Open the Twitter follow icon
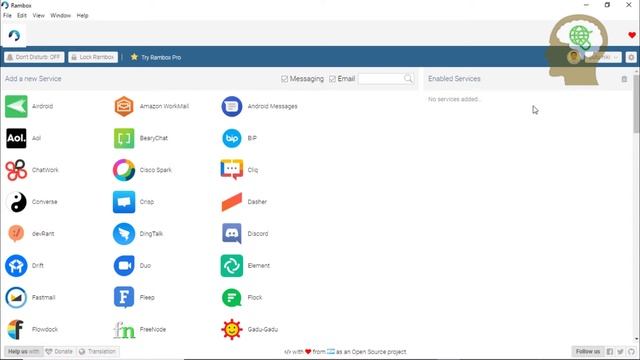 pos(620,351)
